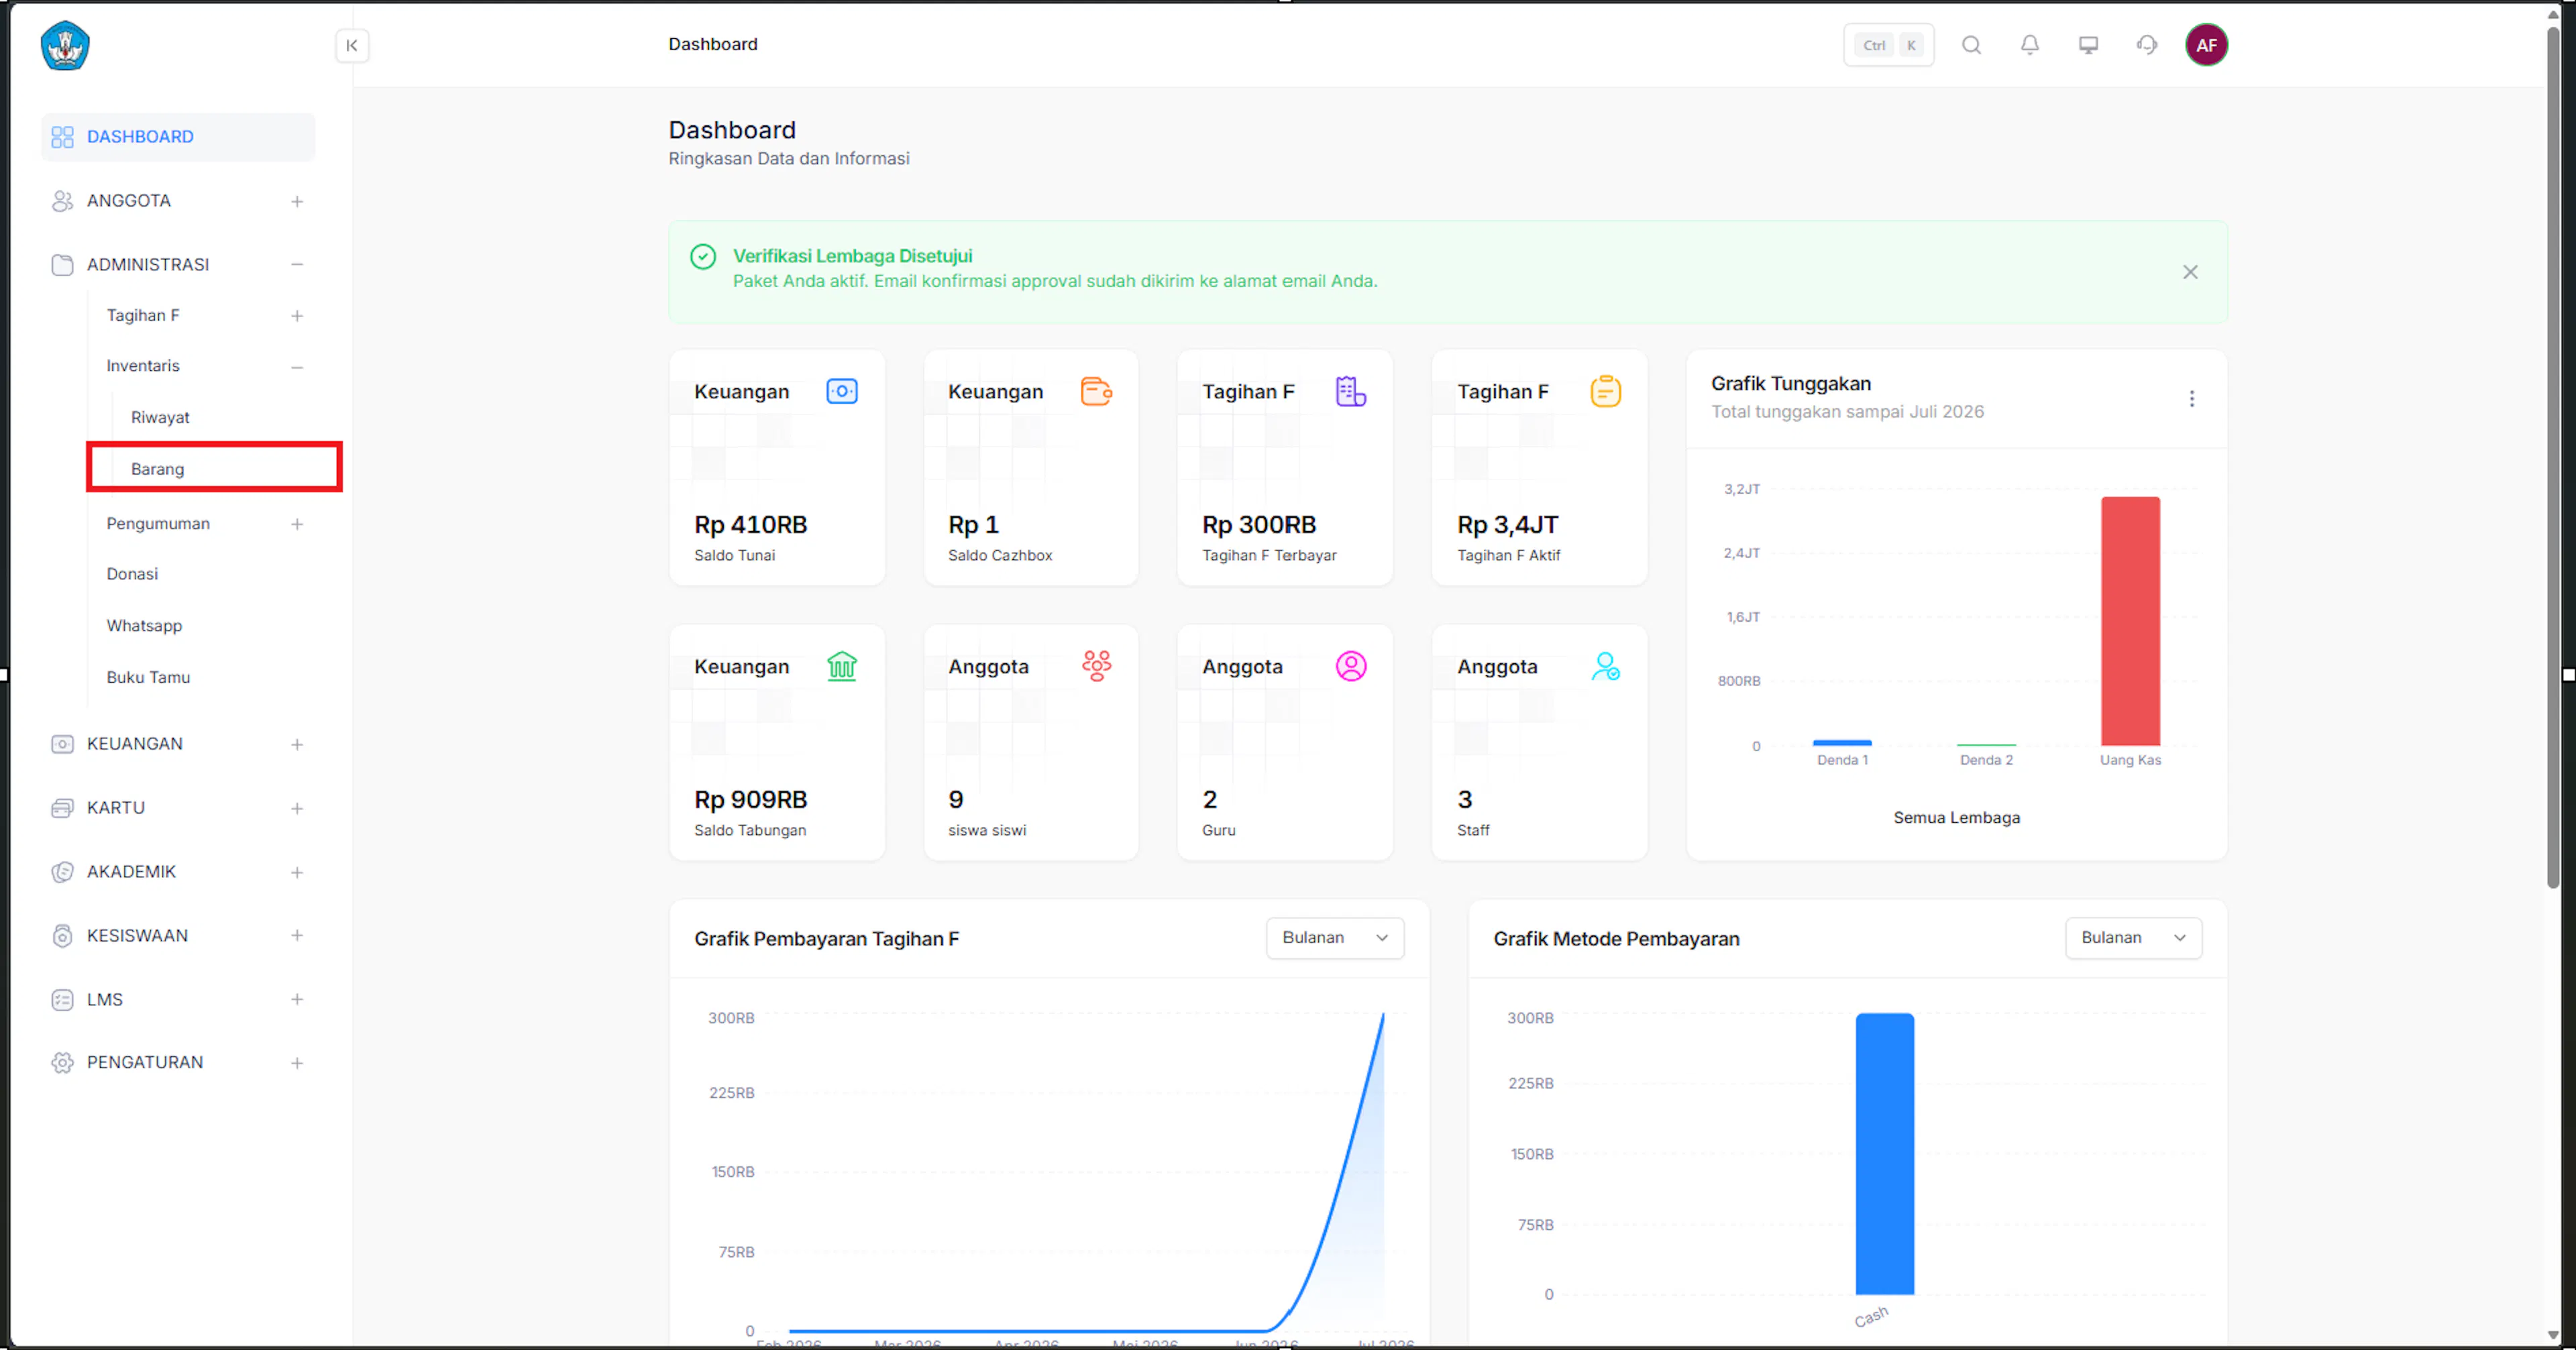Open the Riwayat inventory menu item
This screenshot has height=1350, width=2576.
tap(160, 417)
